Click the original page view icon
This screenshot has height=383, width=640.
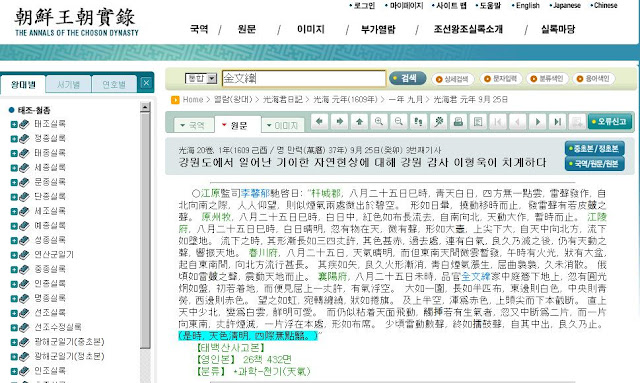click(478, 122)
